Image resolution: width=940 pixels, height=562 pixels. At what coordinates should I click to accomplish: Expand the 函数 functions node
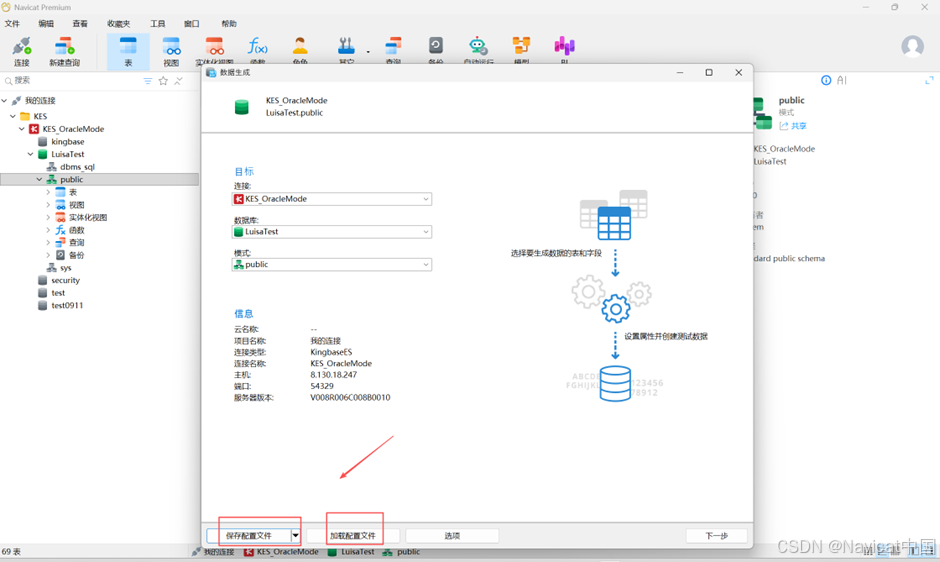tap(49, 230)
